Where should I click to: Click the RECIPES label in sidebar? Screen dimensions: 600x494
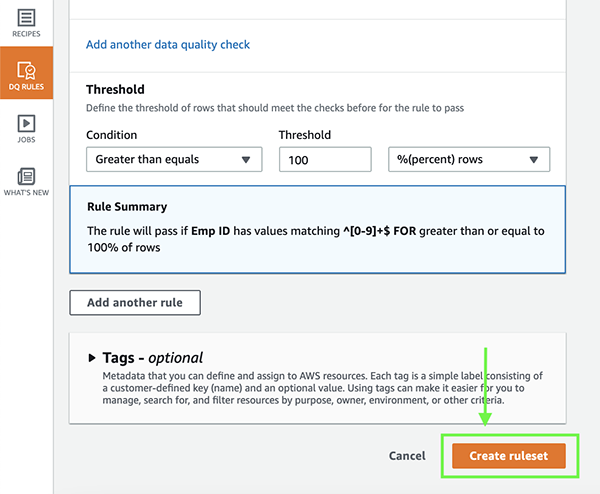point(26,34)
